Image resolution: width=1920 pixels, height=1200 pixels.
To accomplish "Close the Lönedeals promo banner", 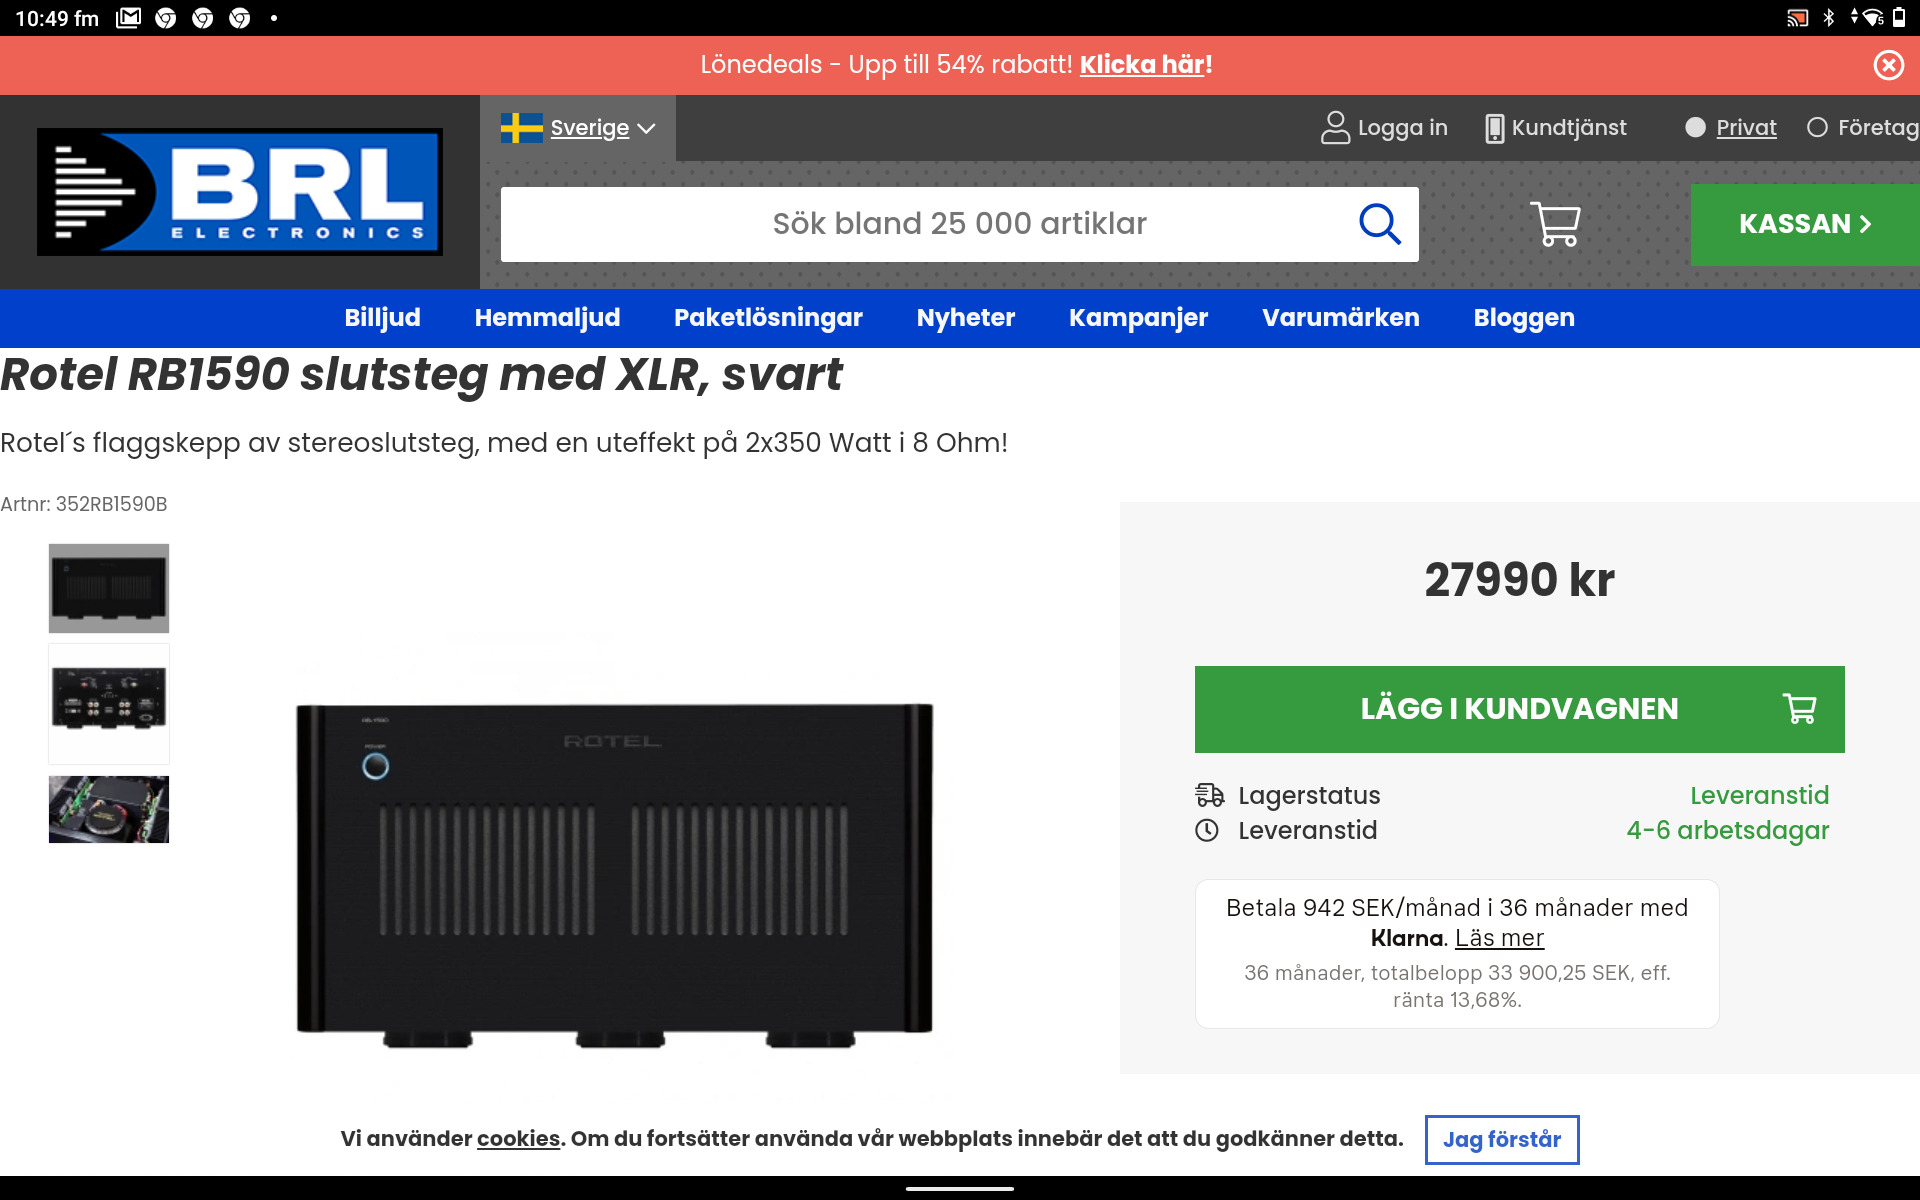I will [1888, 65].
